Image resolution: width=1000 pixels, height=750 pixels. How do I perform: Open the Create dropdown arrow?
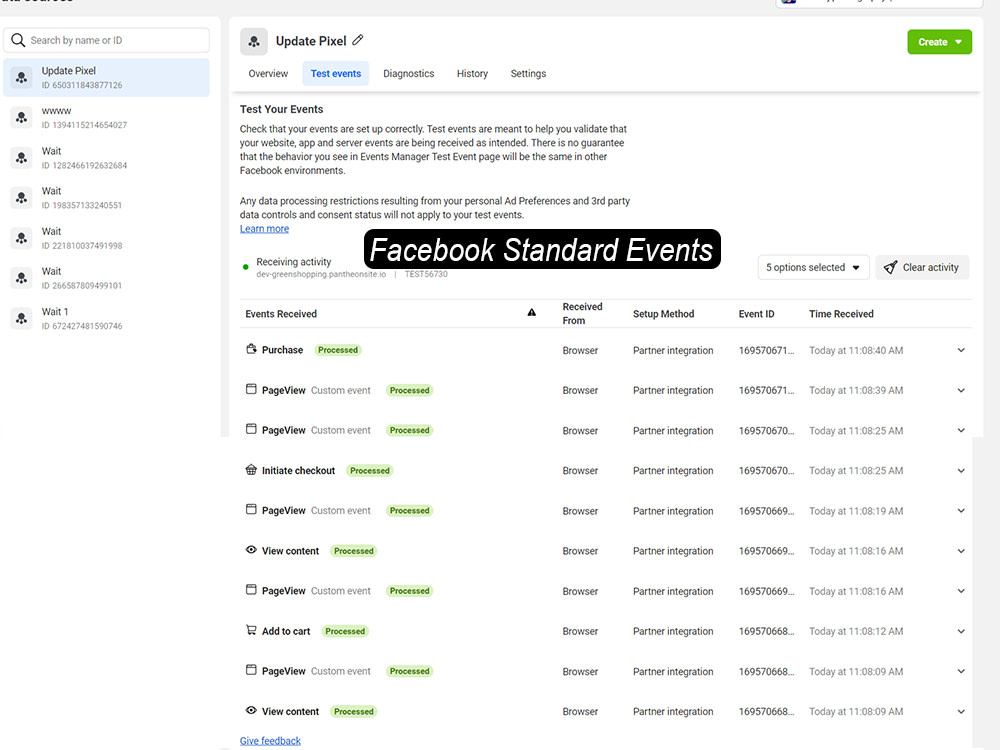point(959,42)
